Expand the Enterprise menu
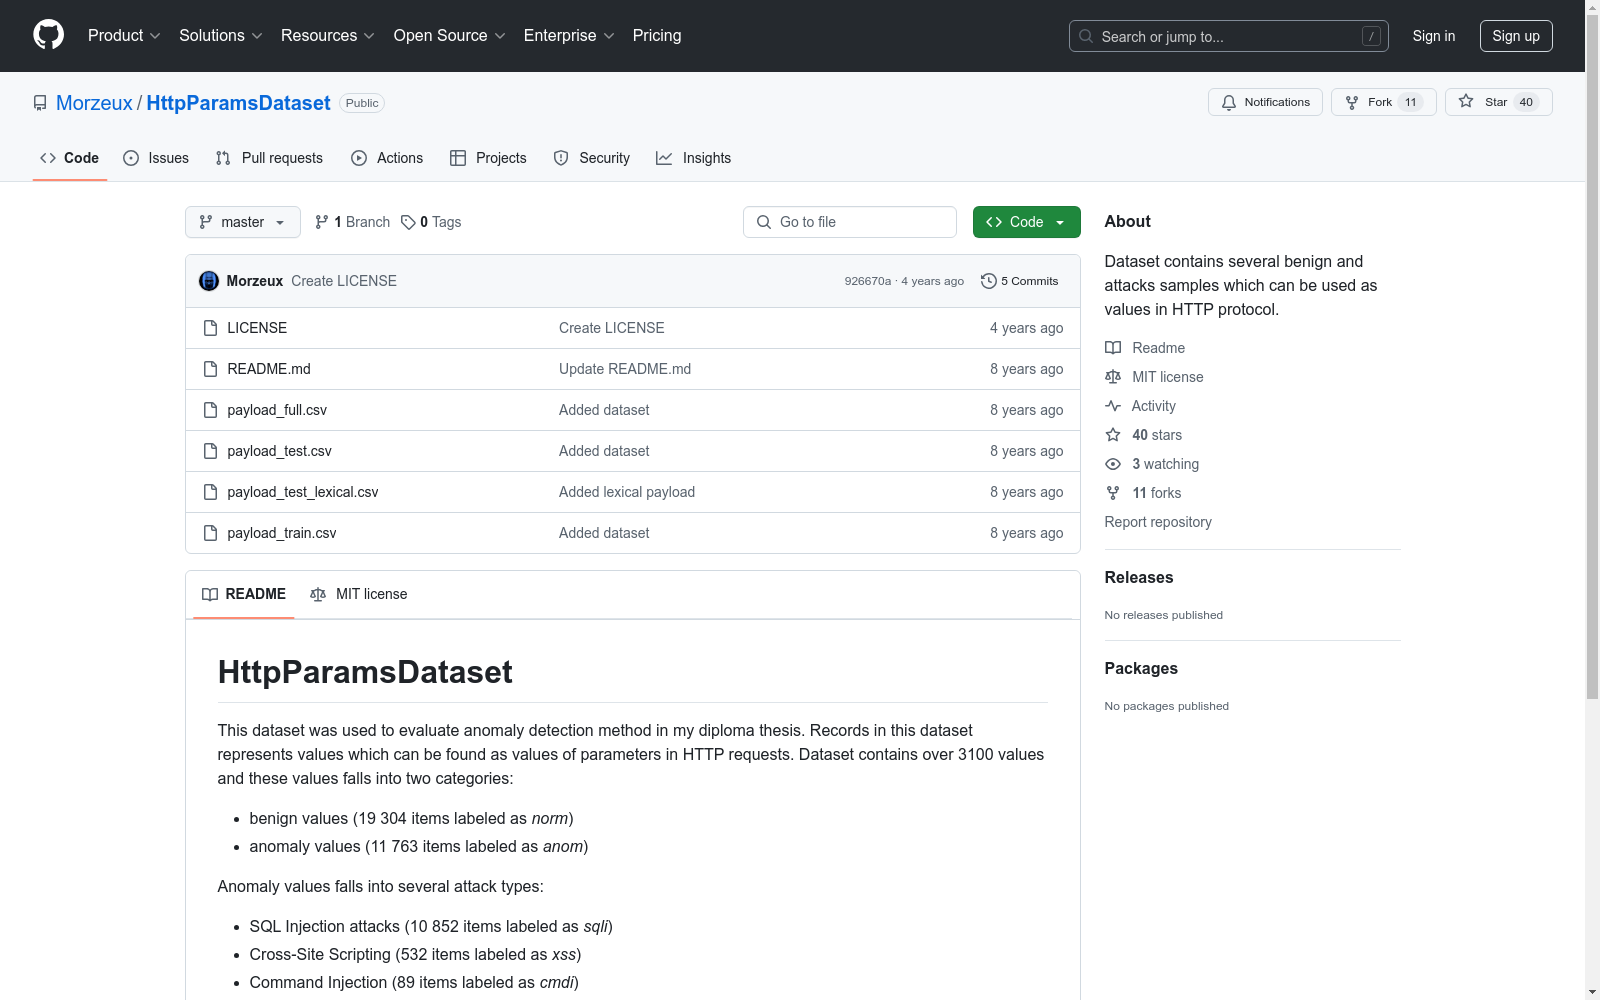Image resolution: width=1600 pixels, height=1000 pixels. coord(569,36)
